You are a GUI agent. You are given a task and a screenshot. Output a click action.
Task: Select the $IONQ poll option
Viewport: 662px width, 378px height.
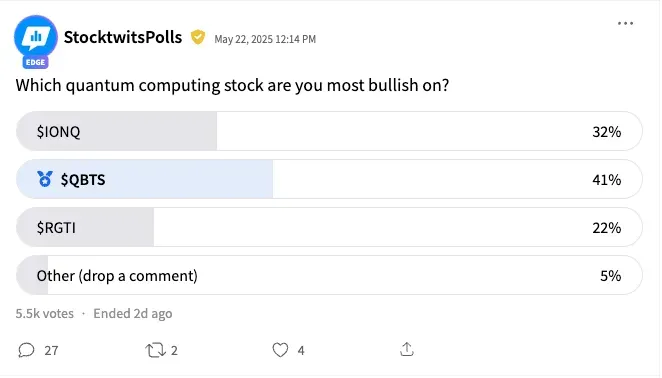(329, 131)
